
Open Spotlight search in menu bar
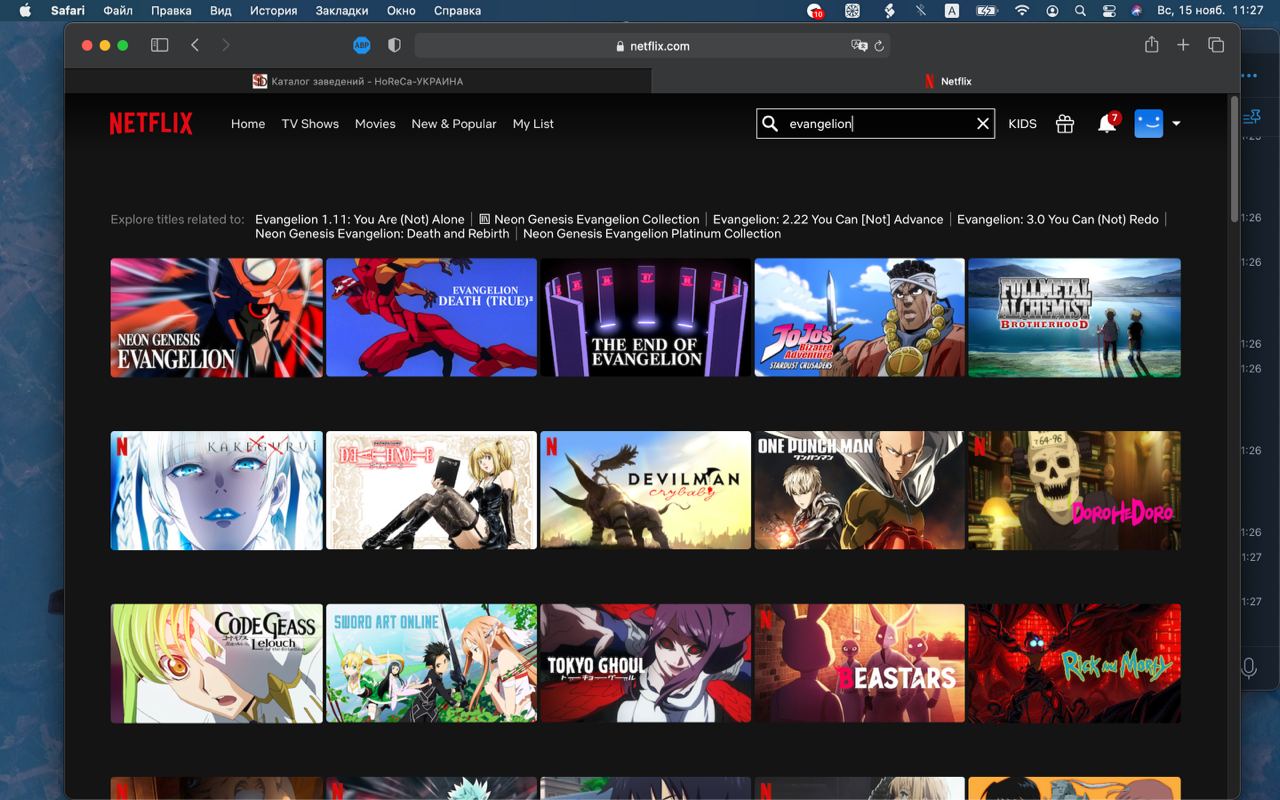pos(1080,10)
